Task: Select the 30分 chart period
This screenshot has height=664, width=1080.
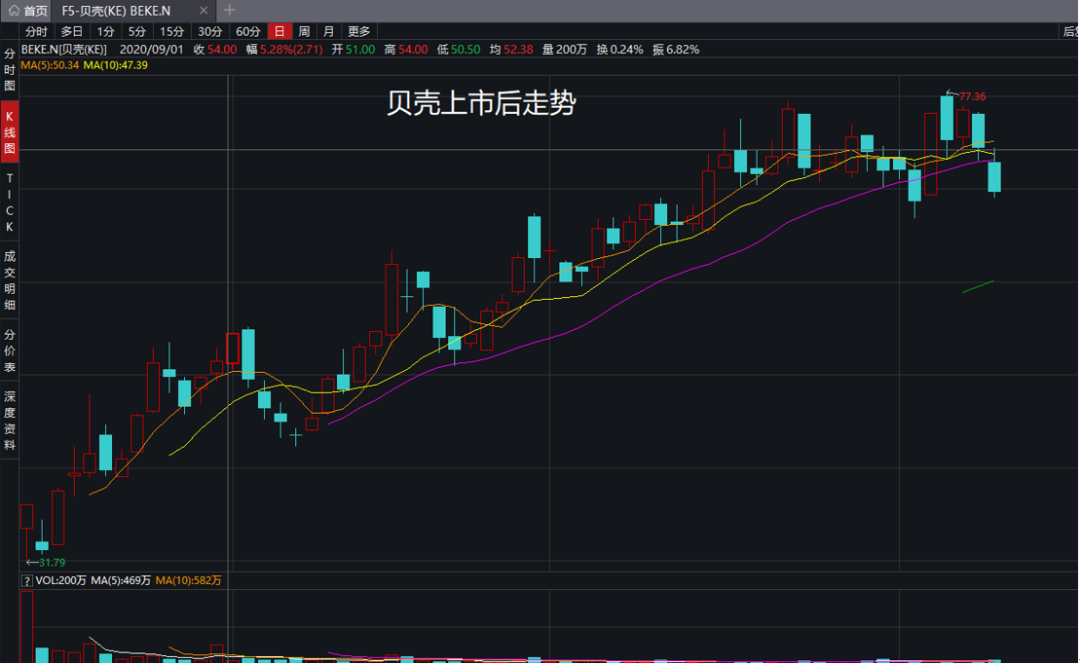Action: (209, 32)
